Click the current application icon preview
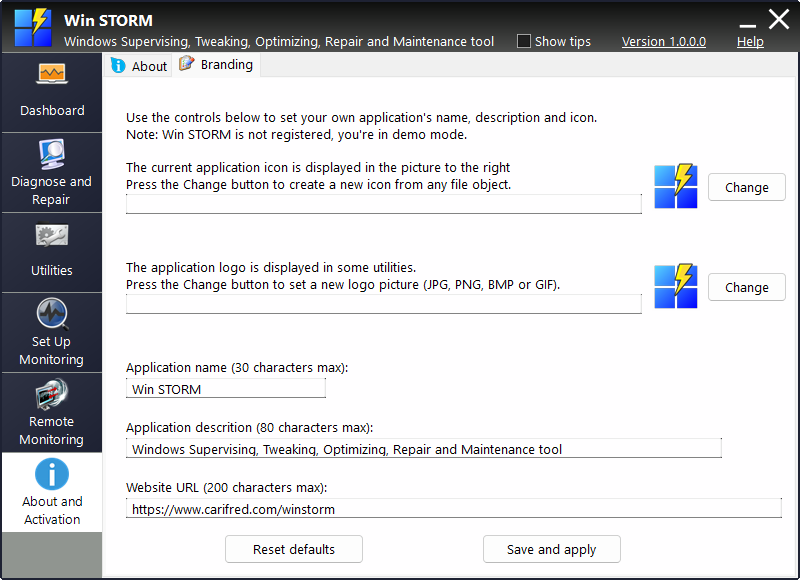 675,187
